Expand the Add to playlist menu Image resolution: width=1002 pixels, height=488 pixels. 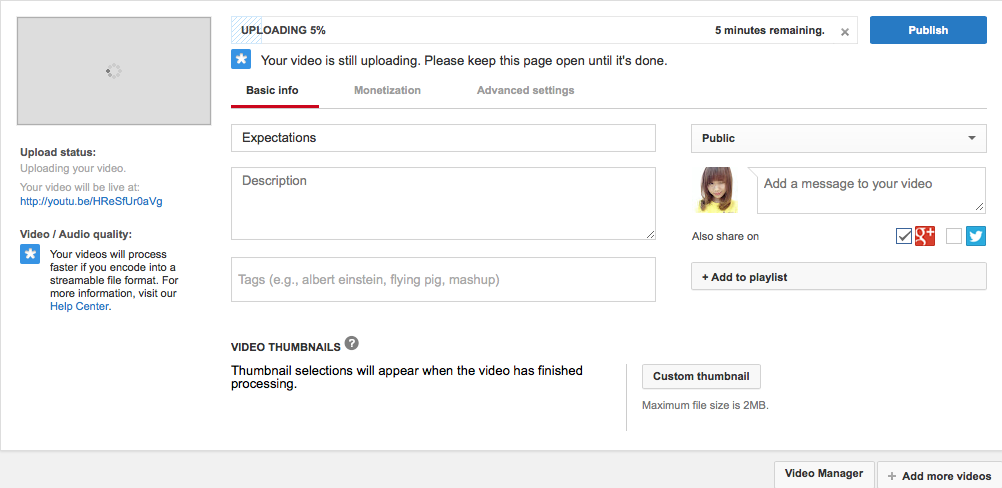[x=838, y=277]
